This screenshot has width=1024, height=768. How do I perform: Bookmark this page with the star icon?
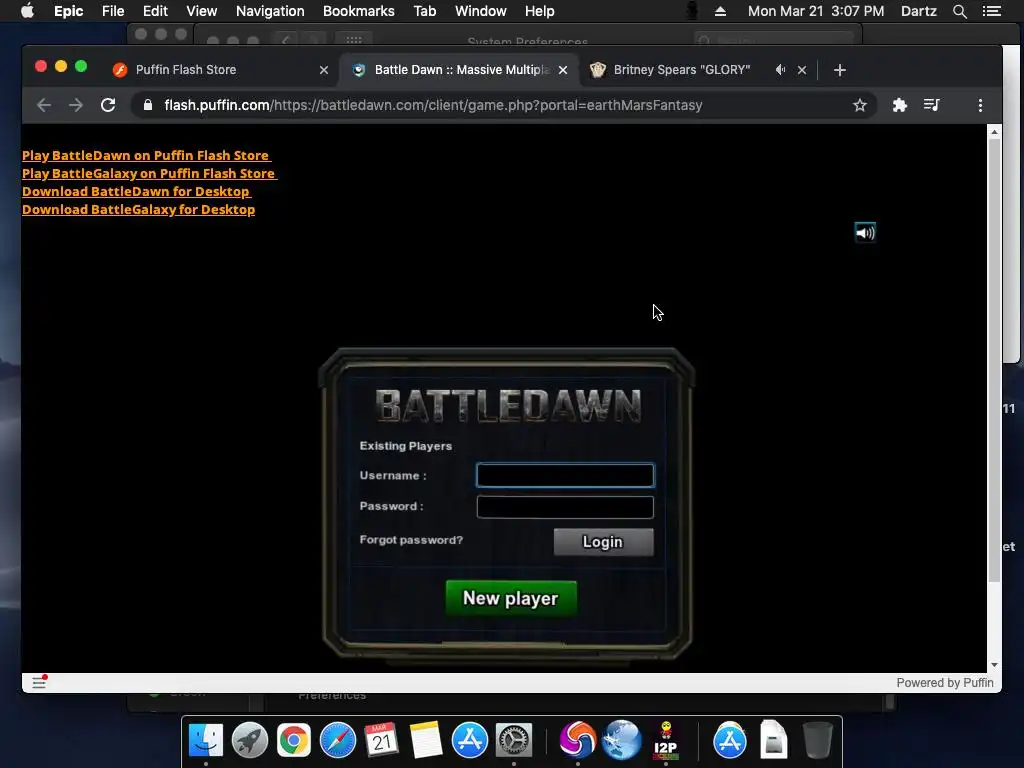click(859, 105)
